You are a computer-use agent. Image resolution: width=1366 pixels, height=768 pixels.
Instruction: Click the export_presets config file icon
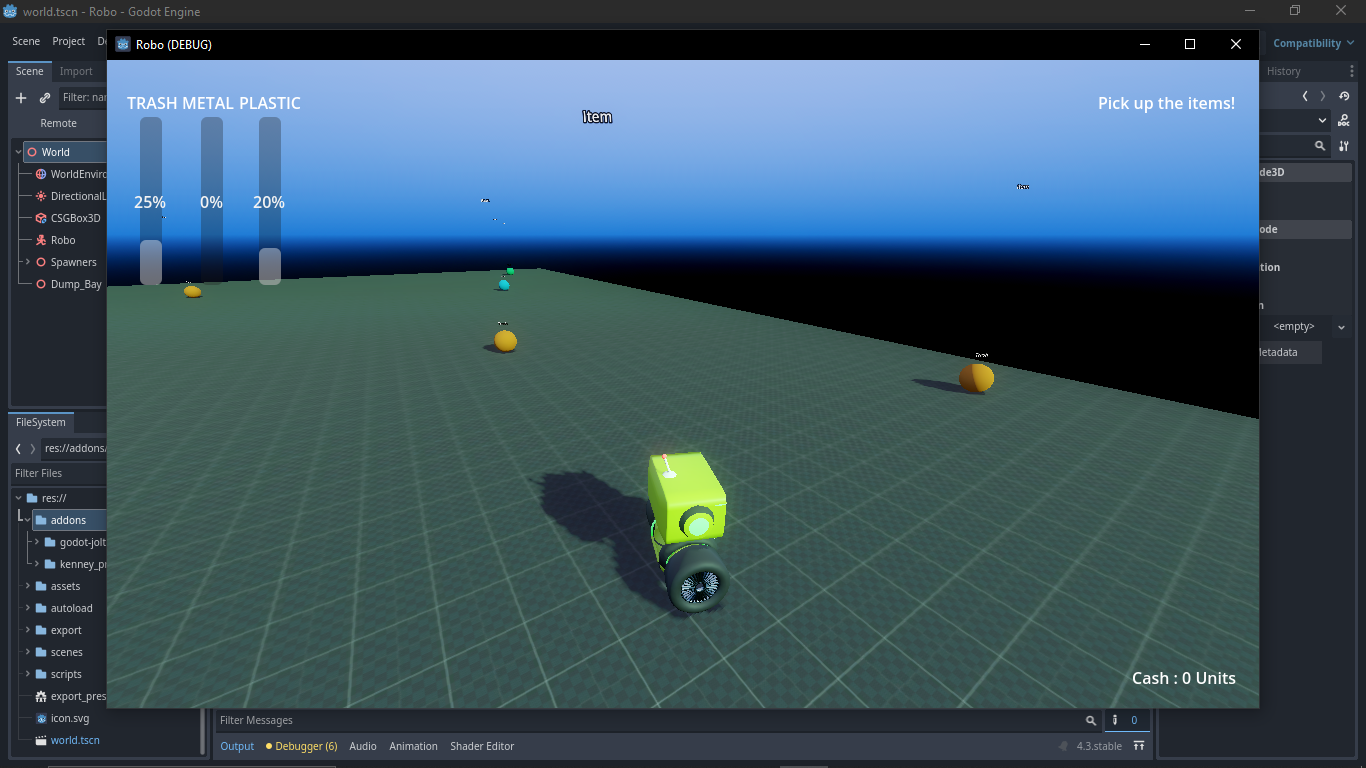[41, 696]
